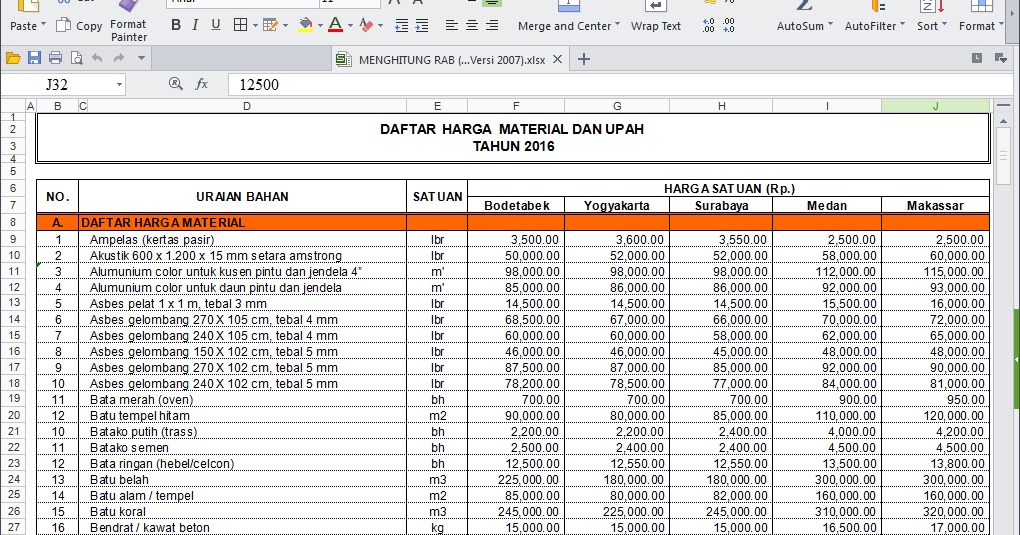1020x535 pixels.
Task: Open the quick access toolbar customize arrow
Action: coord(141,58)
